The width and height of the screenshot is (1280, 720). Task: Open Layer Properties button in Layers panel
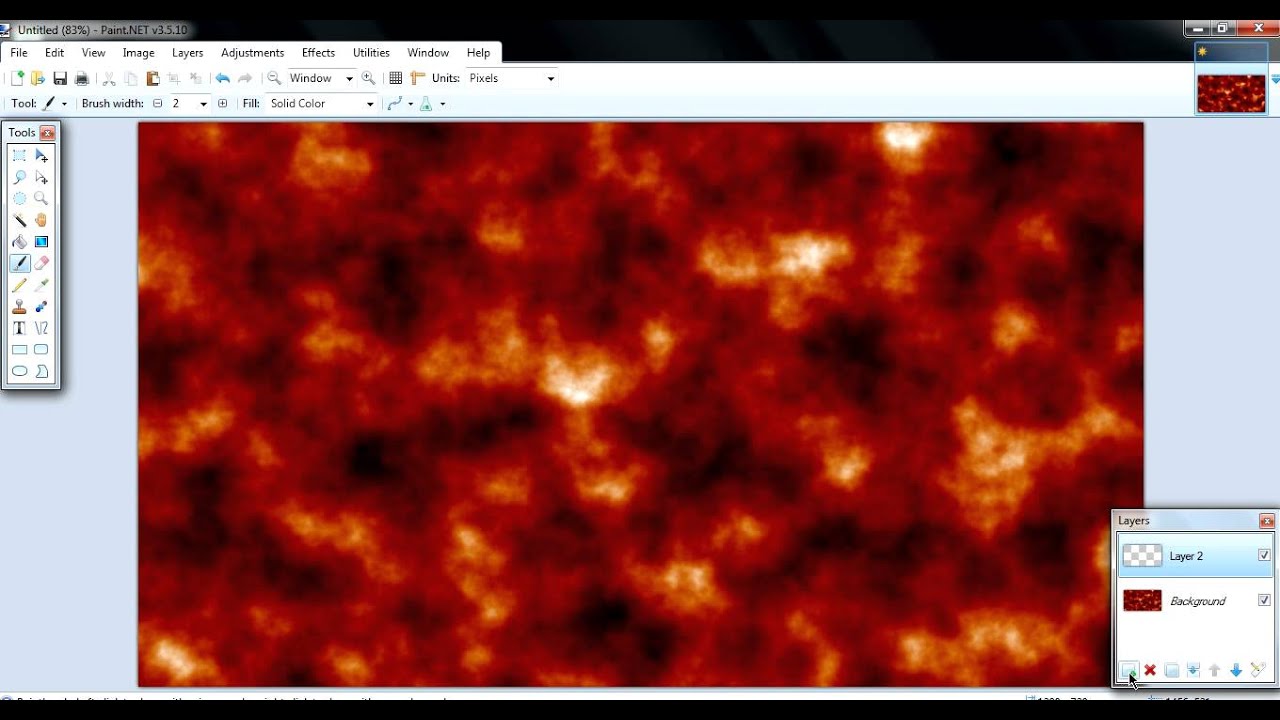1258,670
